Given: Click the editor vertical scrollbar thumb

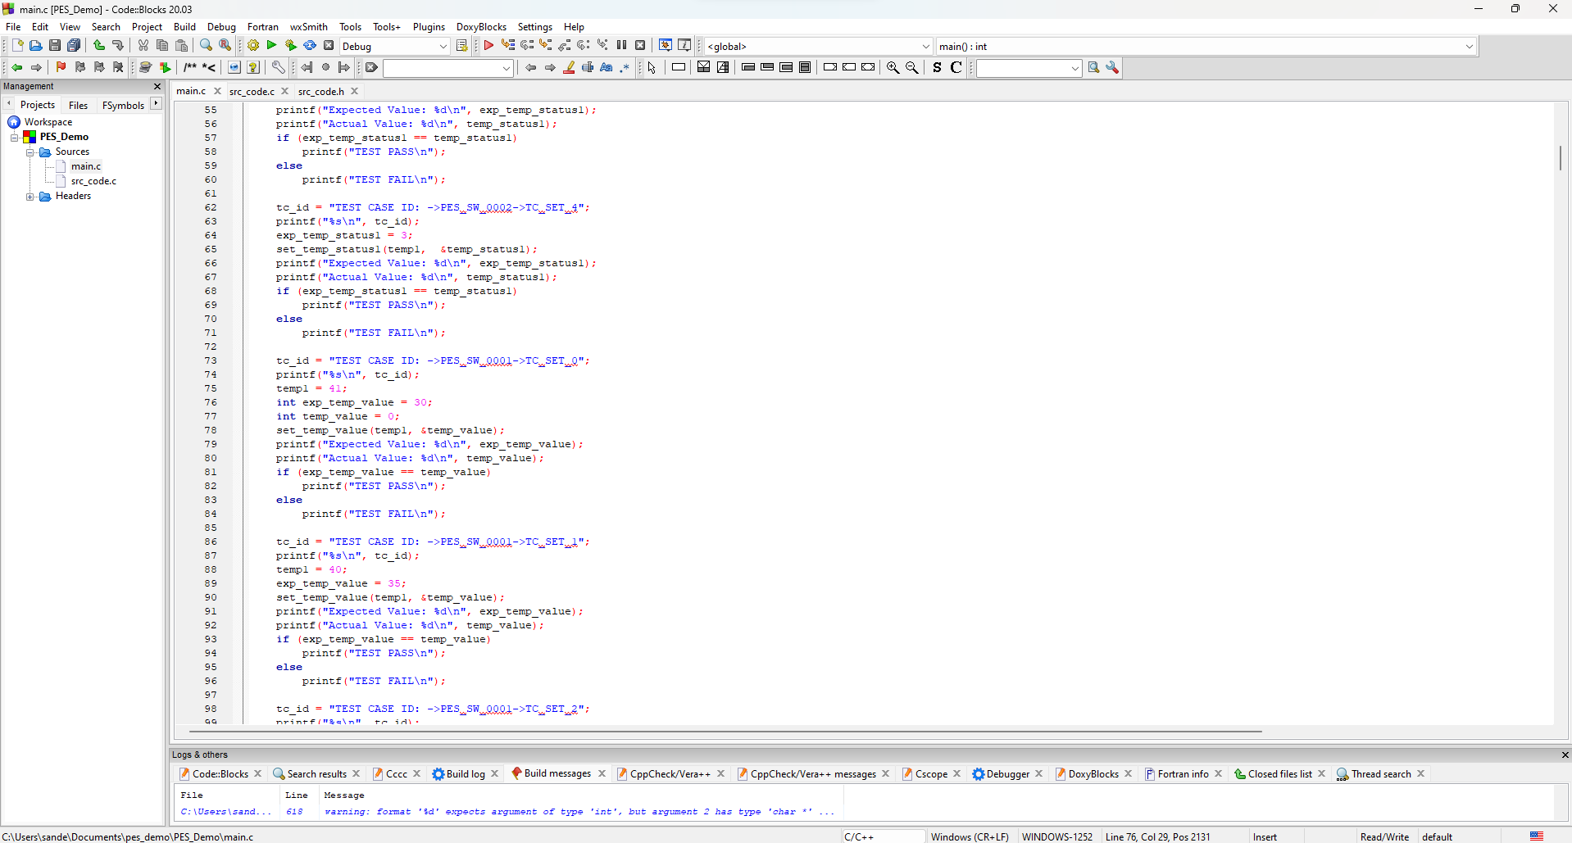Looking at the screenshot, I should (x=1560, y=158).
